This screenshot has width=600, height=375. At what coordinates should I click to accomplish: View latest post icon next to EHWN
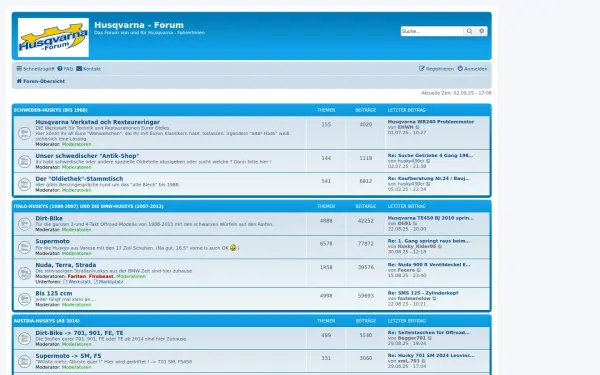click(x=417, y=127)
